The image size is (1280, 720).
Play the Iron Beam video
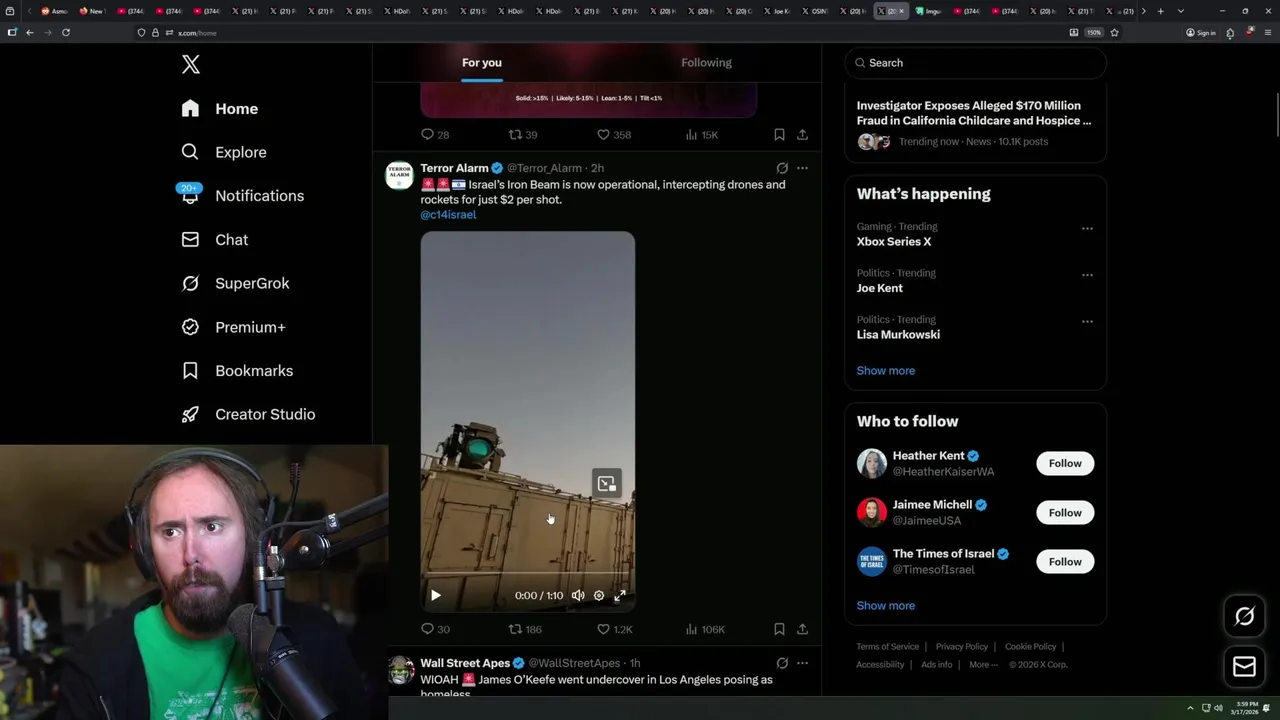435,596
